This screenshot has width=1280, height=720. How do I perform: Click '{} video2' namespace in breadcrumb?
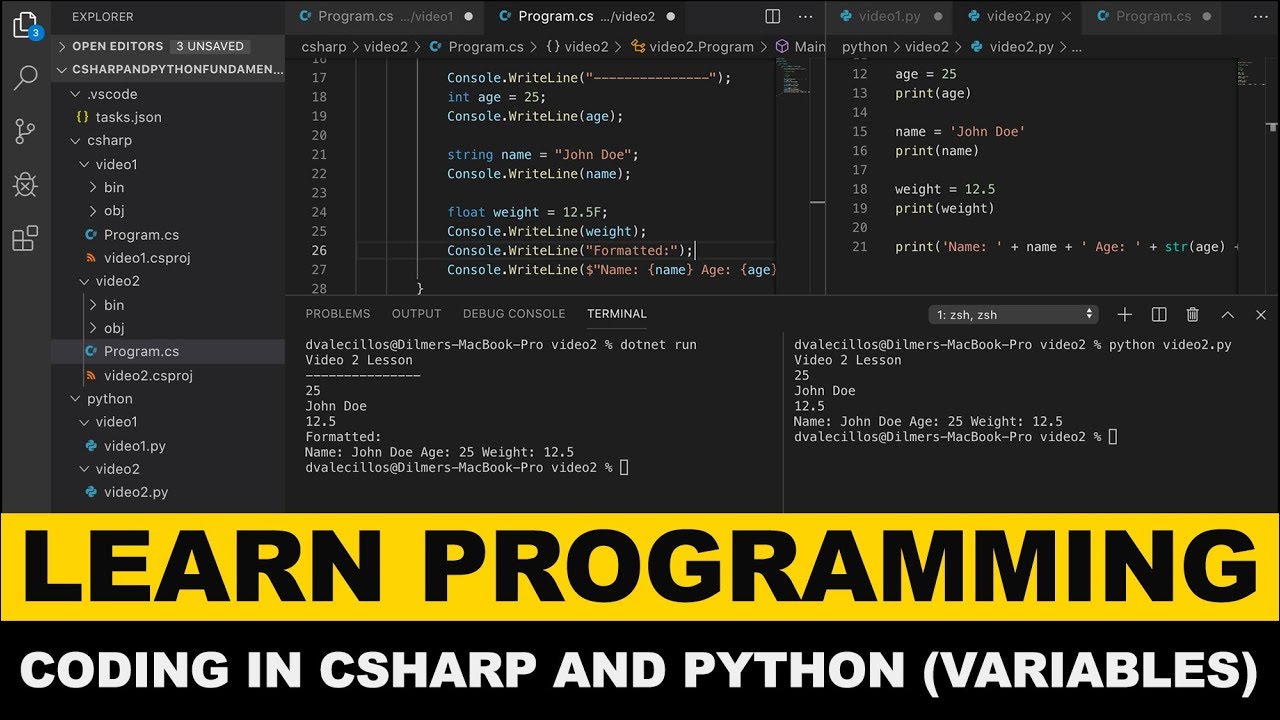[x=577, y=47]
